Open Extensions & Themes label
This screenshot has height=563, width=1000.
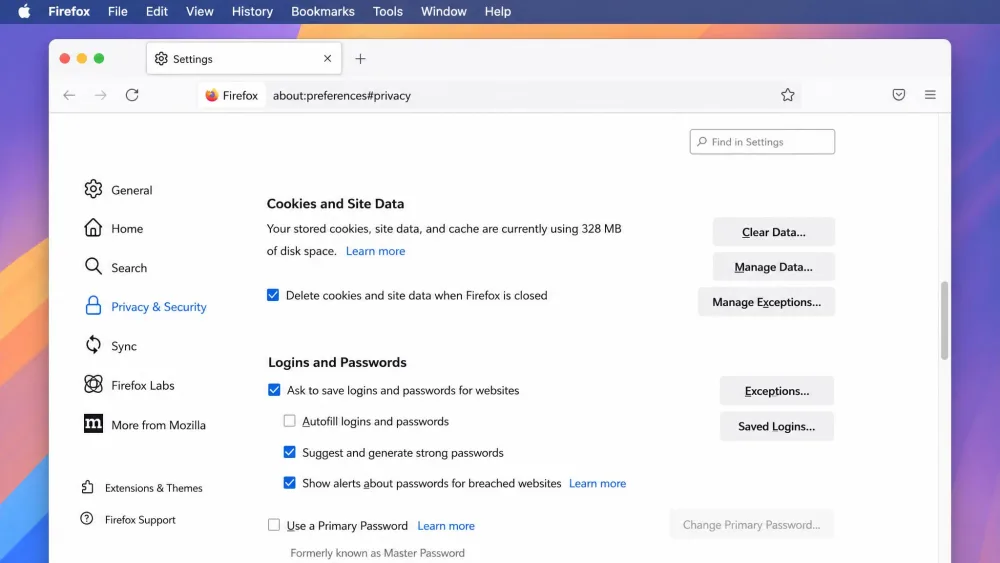point(154,488)
